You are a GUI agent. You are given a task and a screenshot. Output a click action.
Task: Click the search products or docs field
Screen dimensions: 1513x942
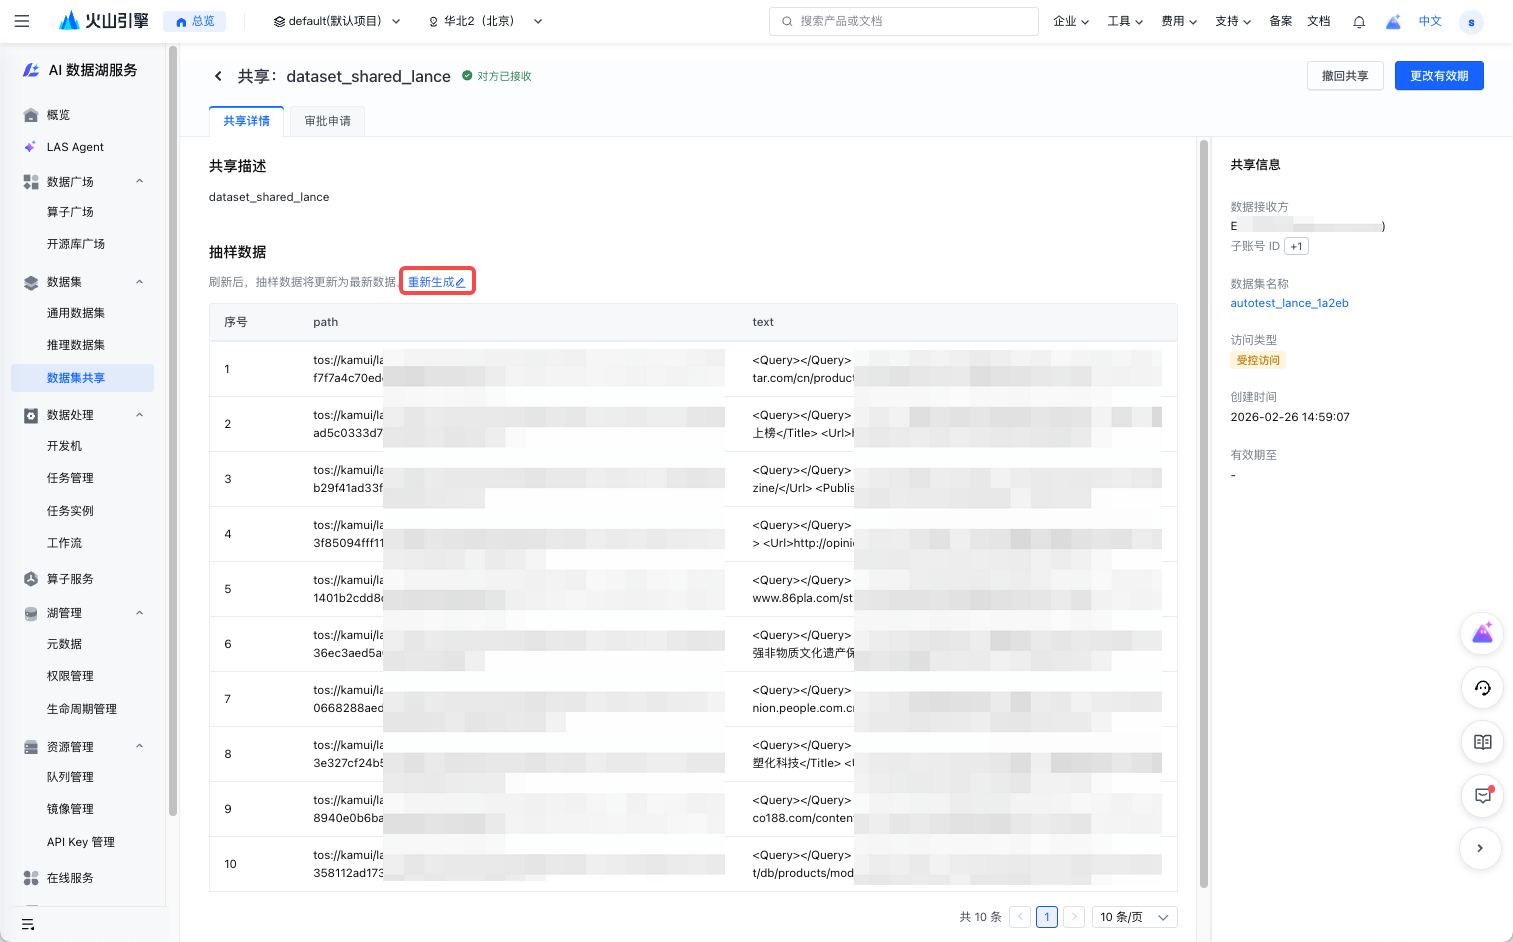click(x=903, y=21)
